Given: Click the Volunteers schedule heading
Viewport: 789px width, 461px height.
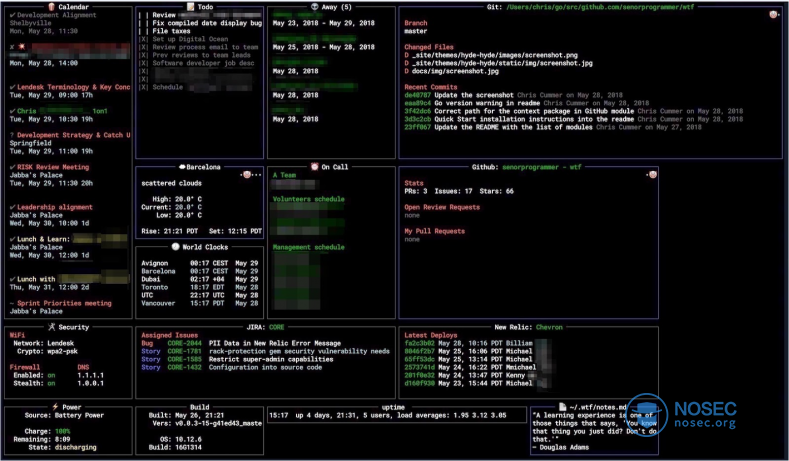Looking at the screenshot, I should 308,199.
